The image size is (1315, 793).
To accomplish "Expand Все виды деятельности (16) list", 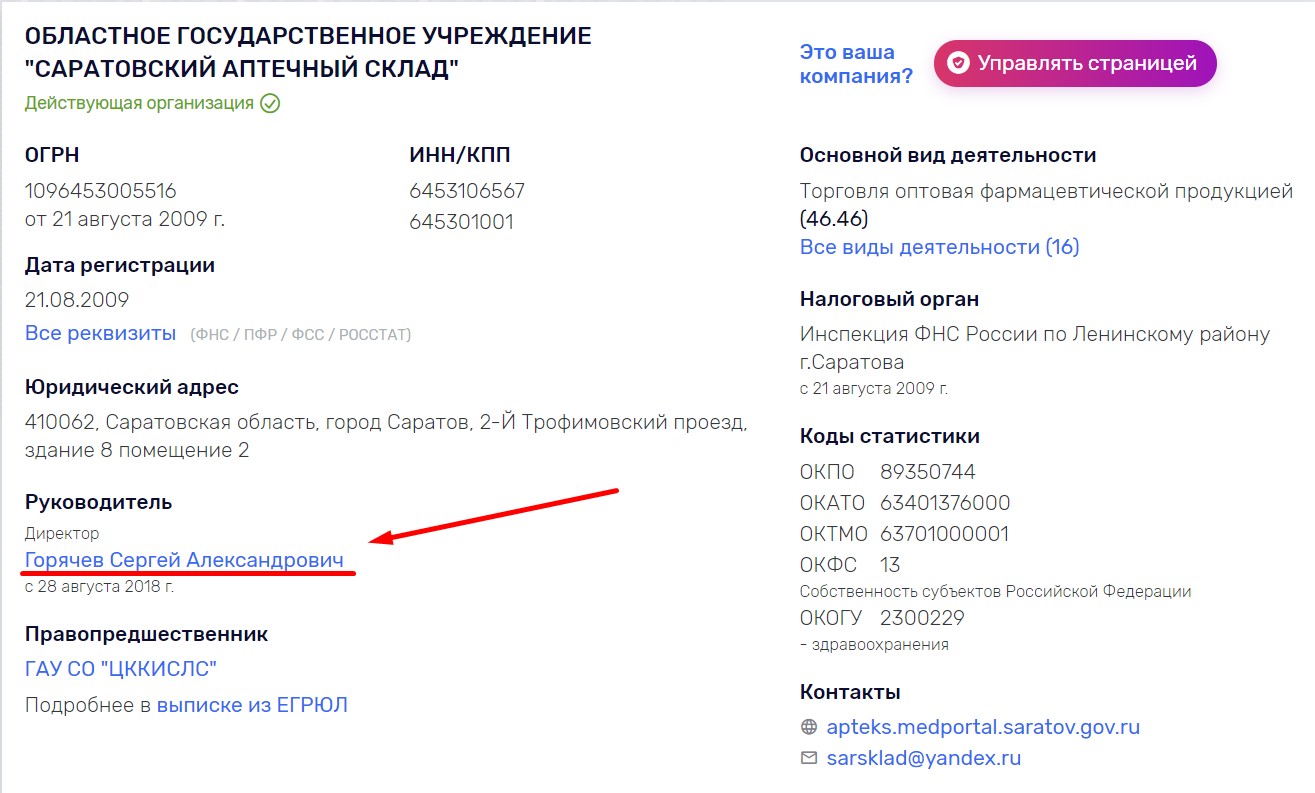I will 940,247.
